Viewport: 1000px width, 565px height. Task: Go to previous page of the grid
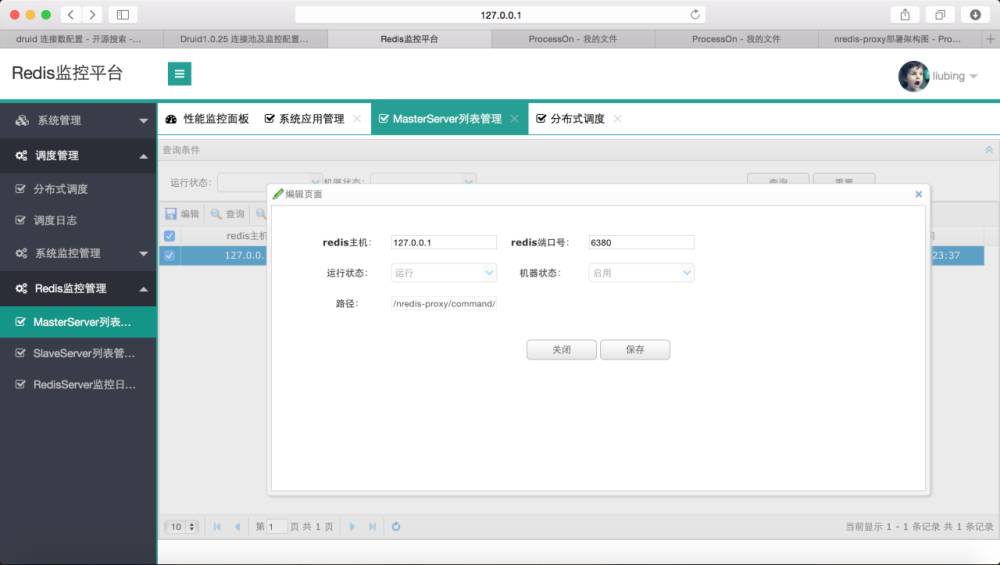point(237,527)
